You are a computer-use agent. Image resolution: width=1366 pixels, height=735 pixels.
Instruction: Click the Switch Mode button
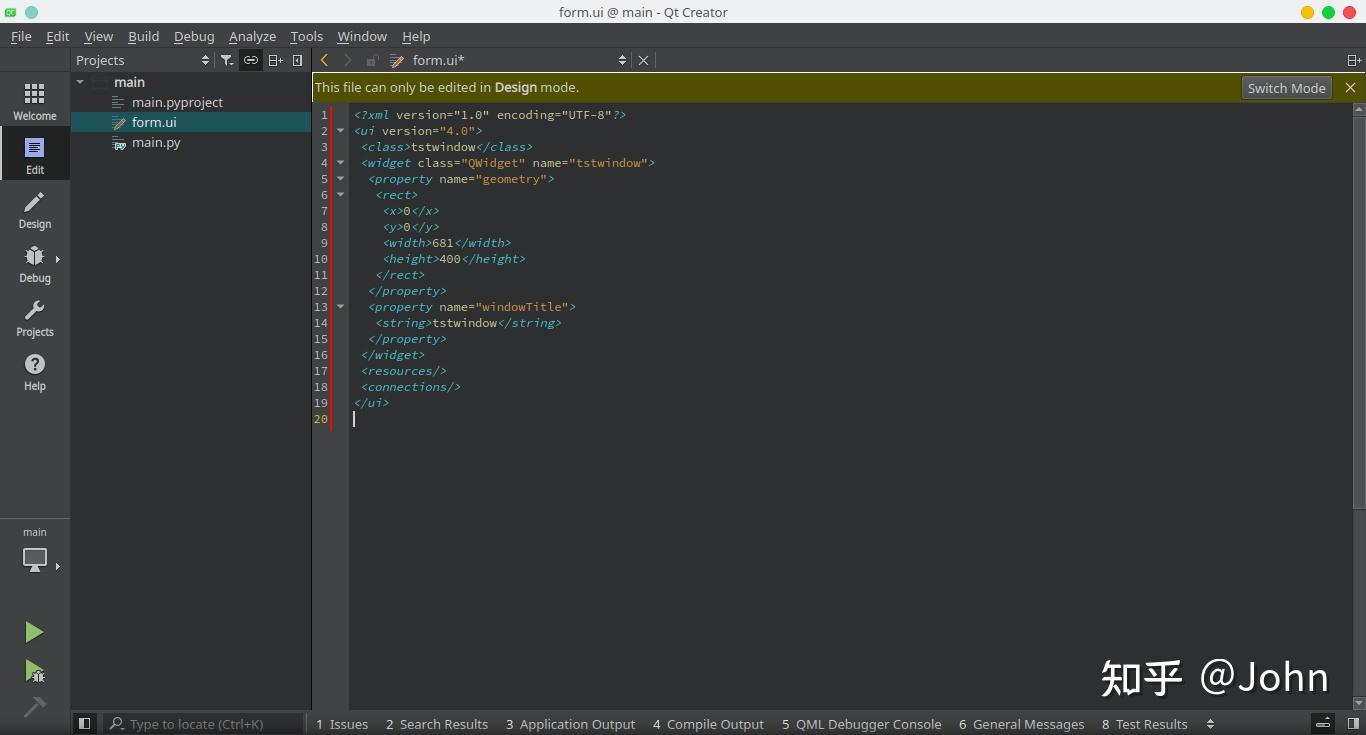coord(1286,88)
